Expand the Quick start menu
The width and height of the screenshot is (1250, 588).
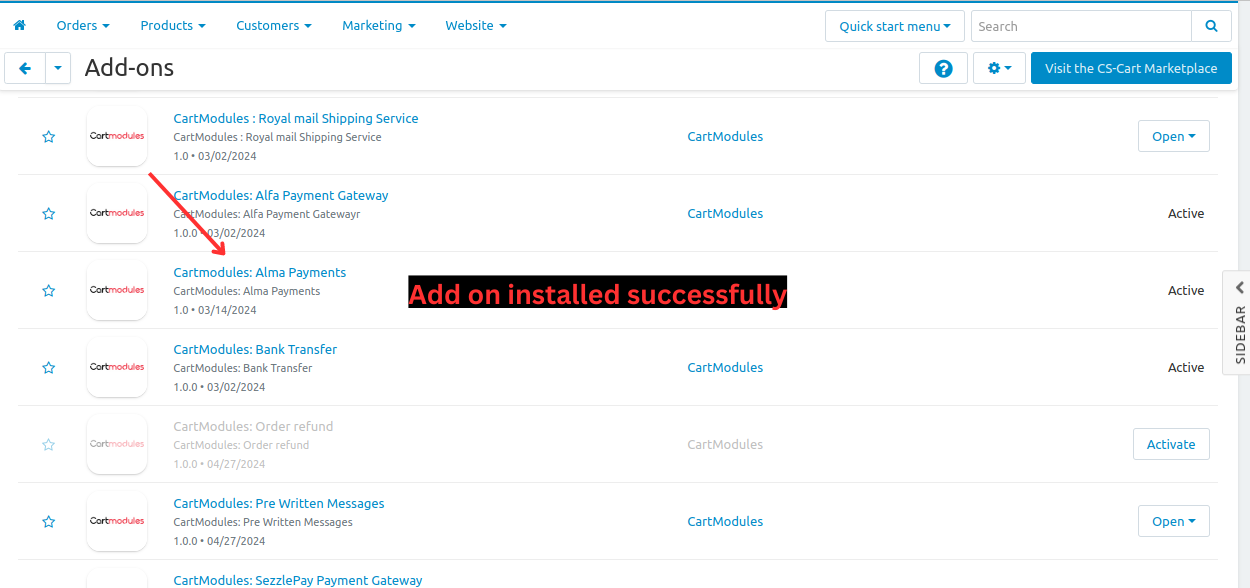895,26
